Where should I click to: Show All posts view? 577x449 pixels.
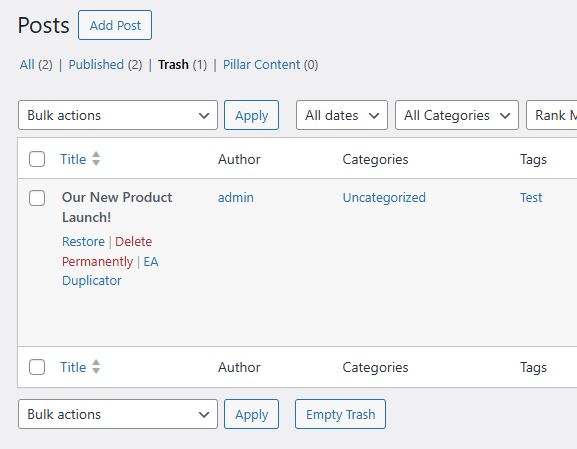(27, 64)
